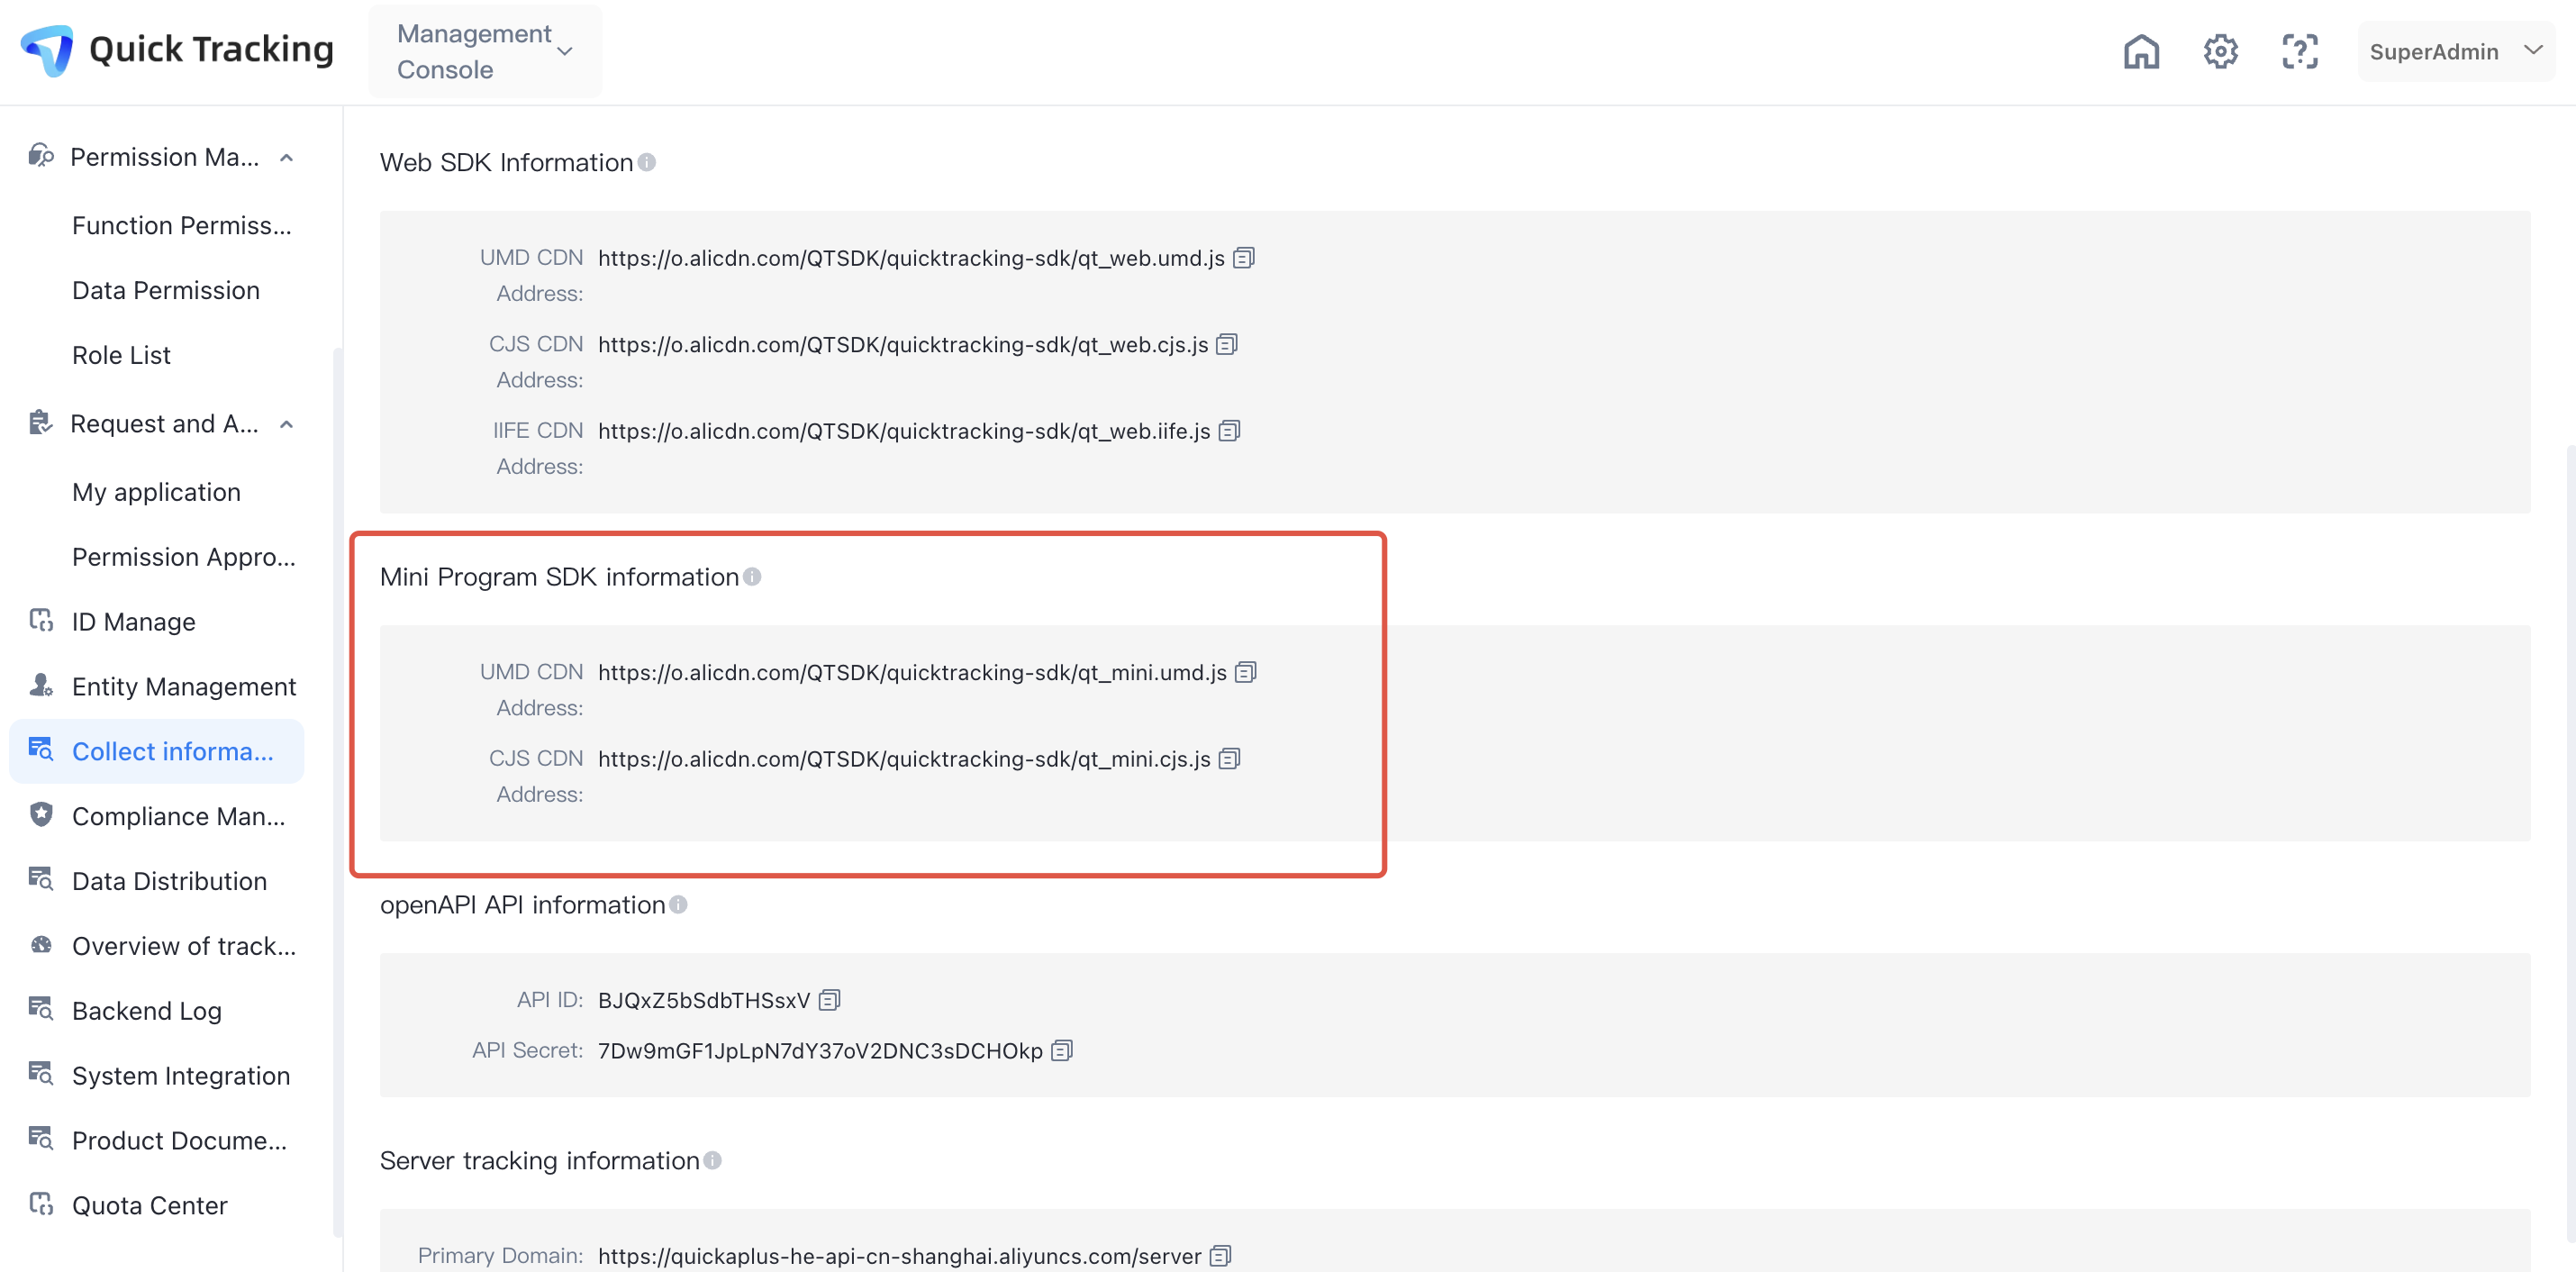Screen dimensions: 2576x1272
Task: Collapse the Permission Management section chevron
Action: pyautogui.click(x=287, y=157)
